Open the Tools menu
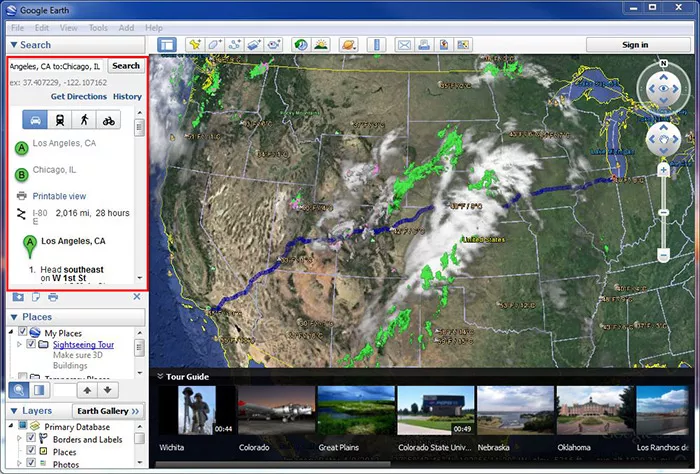The height and width of the screenshot is (474, 700). pyautogui.click(x=98, y=28)
